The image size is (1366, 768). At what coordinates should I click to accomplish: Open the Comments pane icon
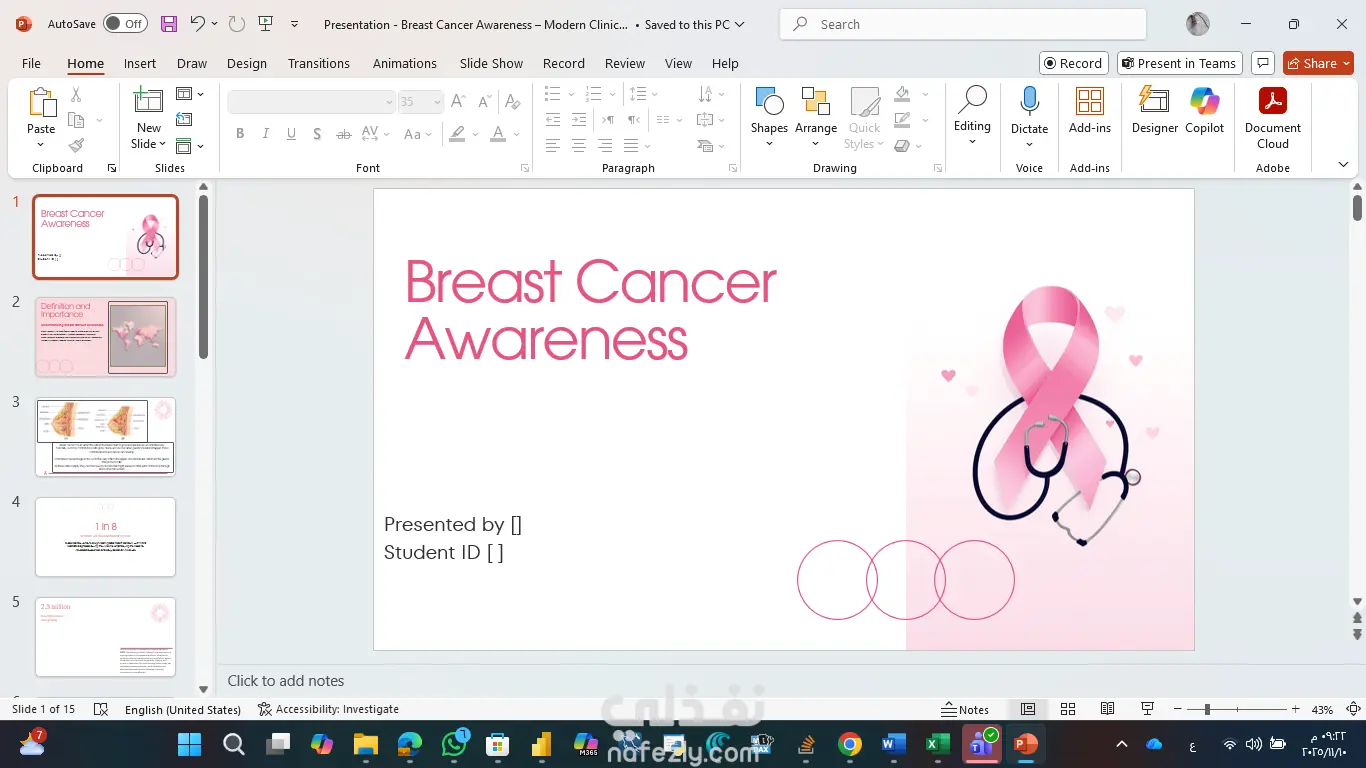point(1262,63)
